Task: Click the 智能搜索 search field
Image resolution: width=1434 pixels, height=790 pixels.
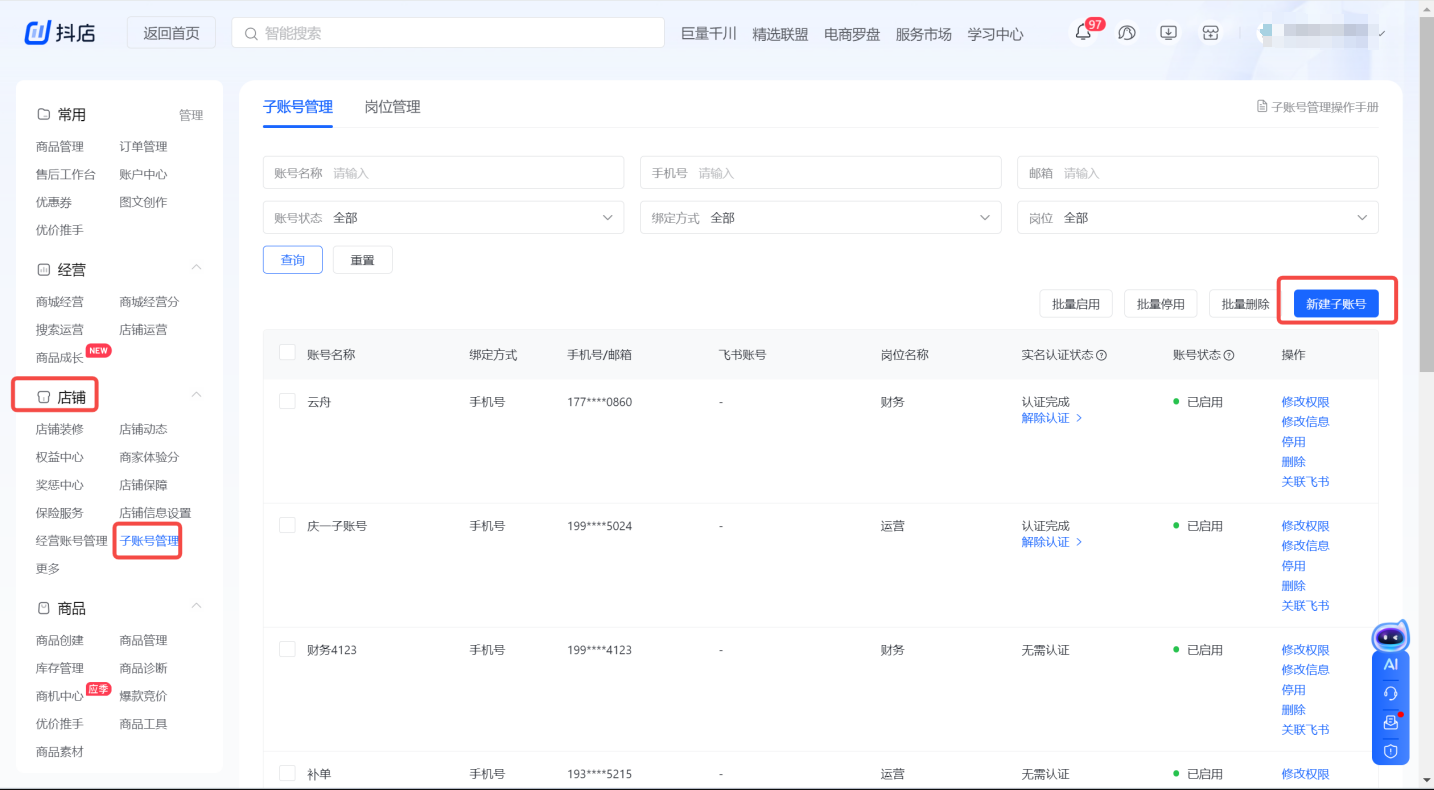Action: 448,33
